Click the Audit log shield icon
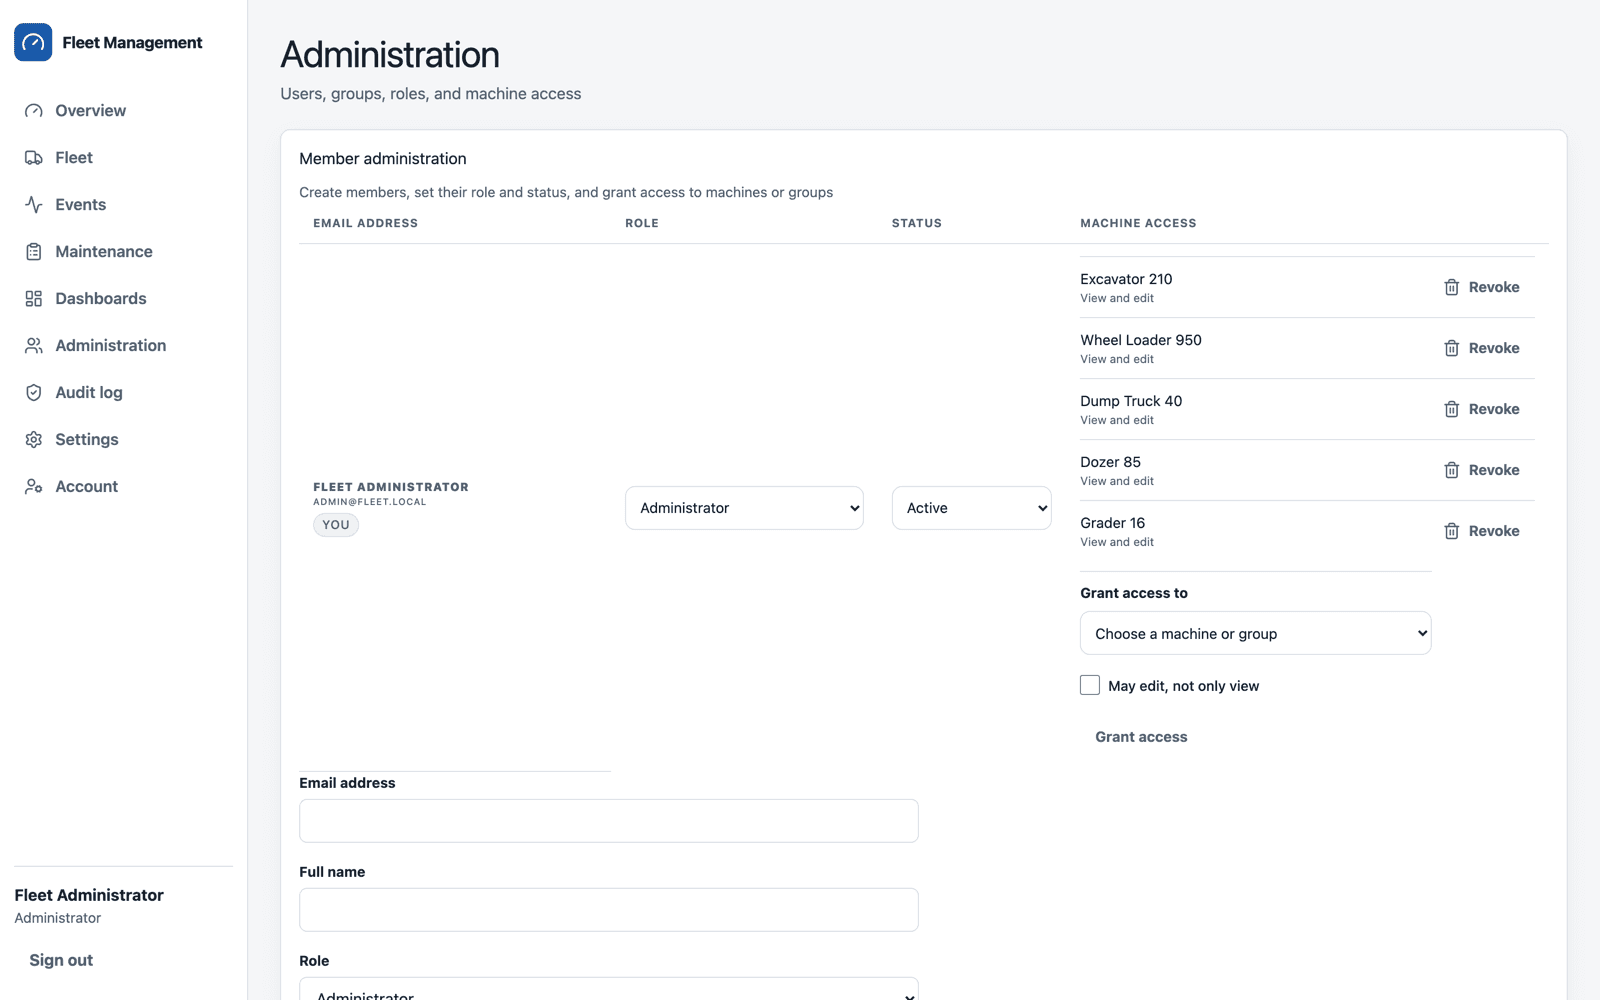Viewport: 1600px width, 1000px height. (x=34, y=393)
